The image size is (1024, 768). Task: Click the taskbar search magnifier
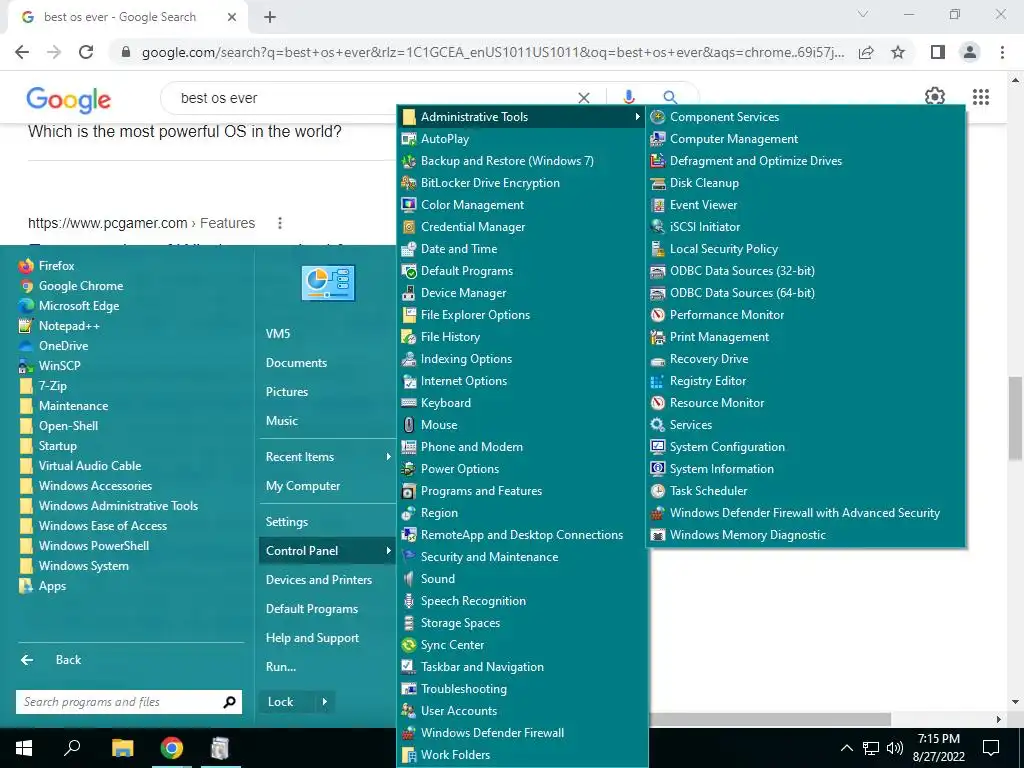(x=72, y=748)
